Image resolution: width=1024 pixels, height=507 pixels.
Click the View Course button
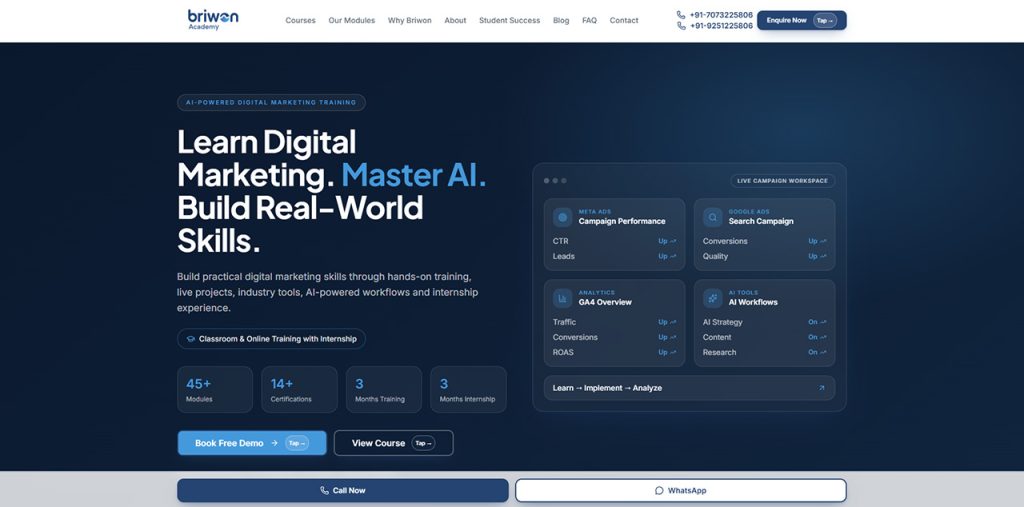click(x=394, y=443)
